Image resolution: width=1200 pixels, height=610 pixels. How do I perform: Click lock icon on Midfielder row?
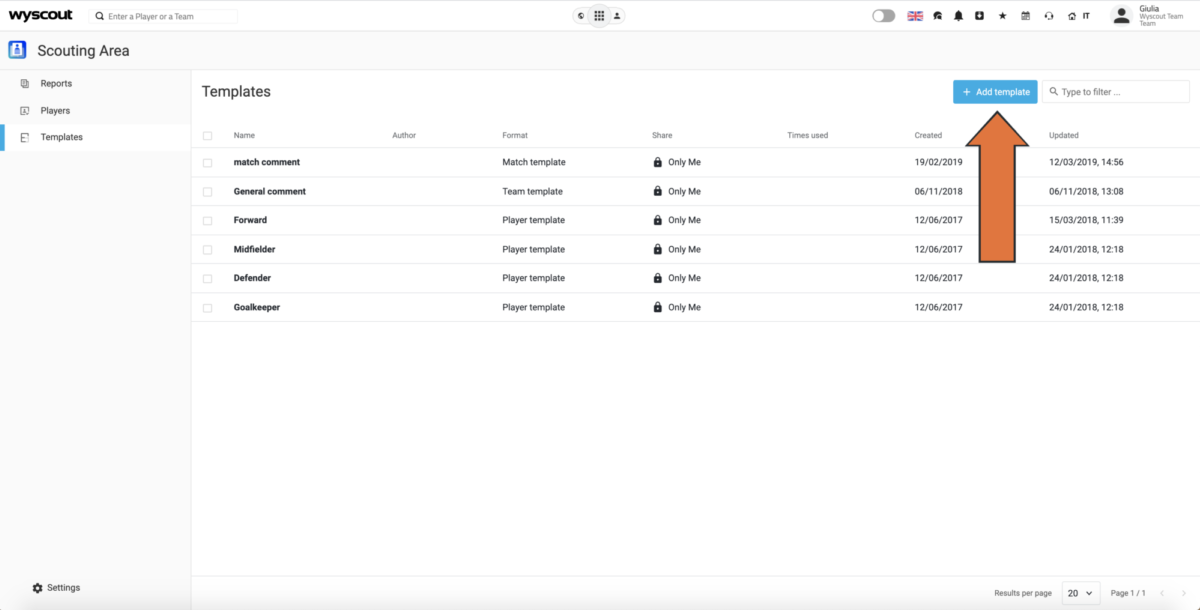coord(657,250)
